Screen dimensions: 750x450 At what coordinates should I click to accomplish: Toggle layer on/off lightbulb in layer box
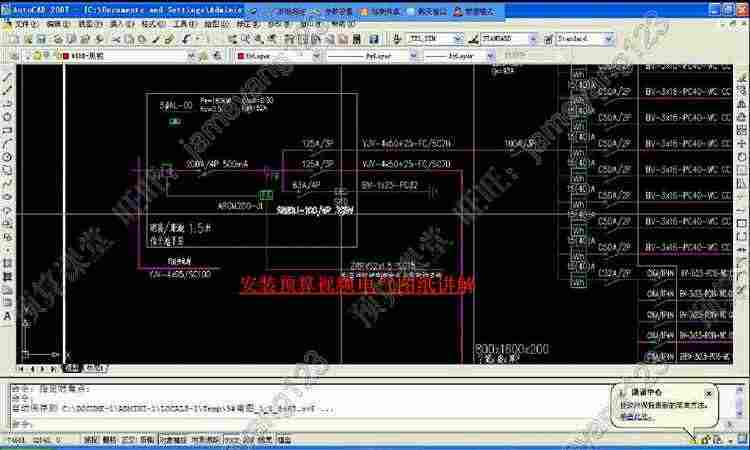point(37,56)
